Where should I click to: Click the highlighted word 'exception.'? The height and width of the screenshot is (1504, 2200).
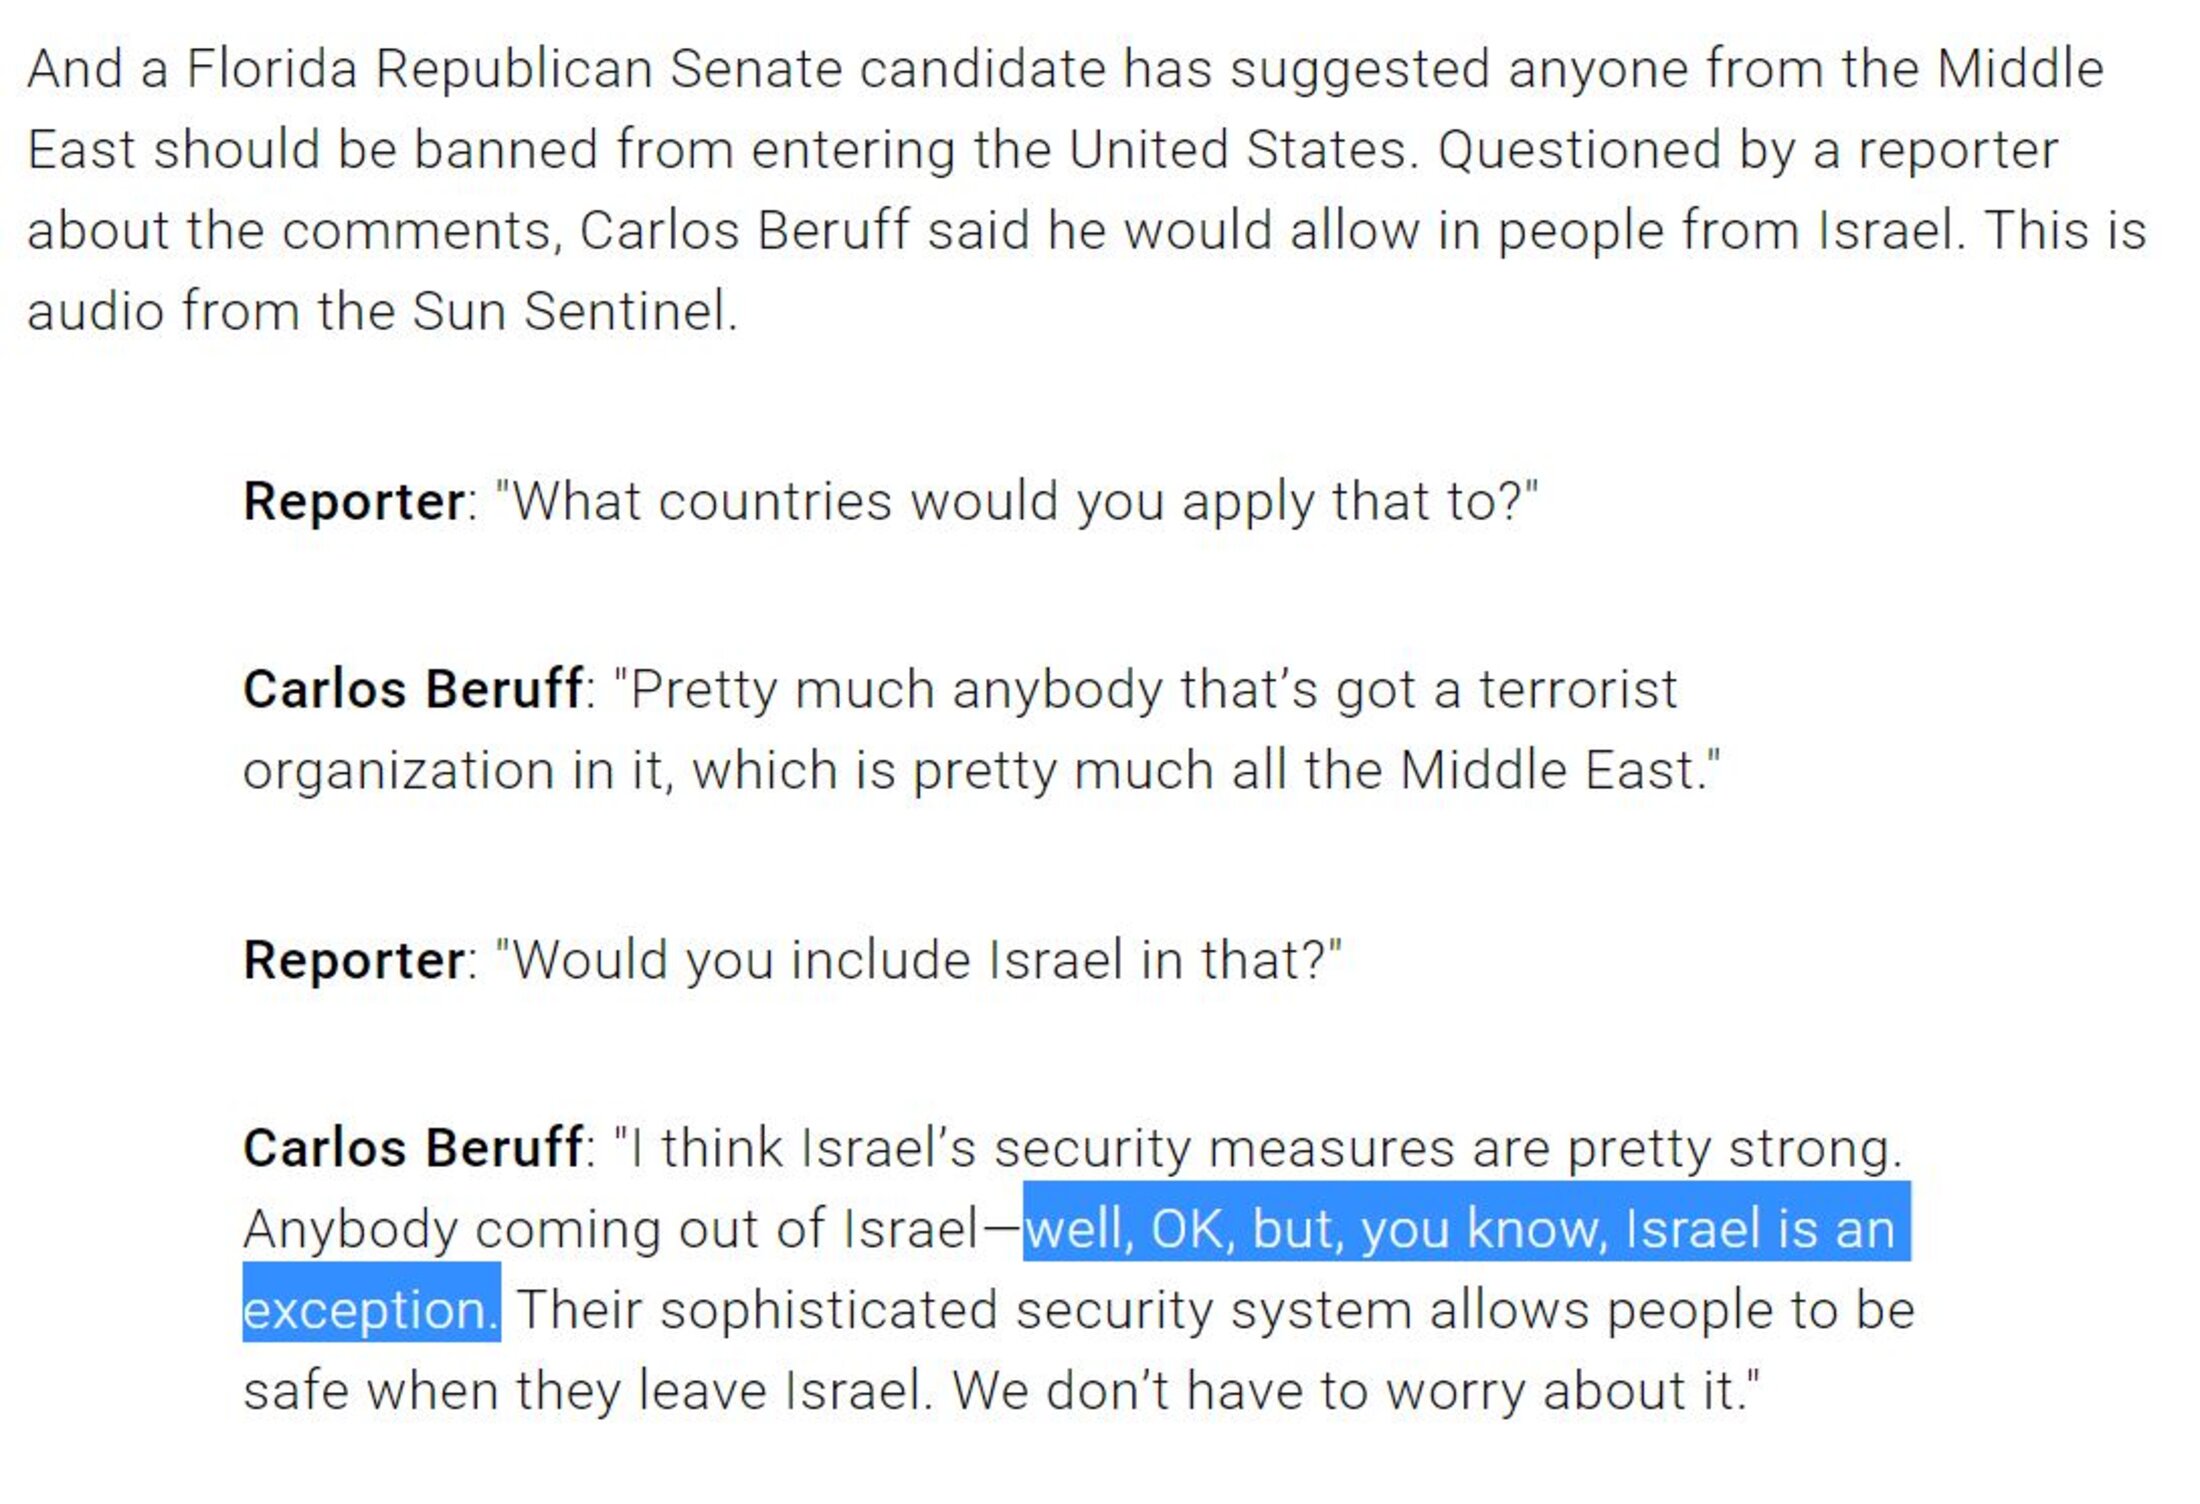click(x=370, y=1309)
